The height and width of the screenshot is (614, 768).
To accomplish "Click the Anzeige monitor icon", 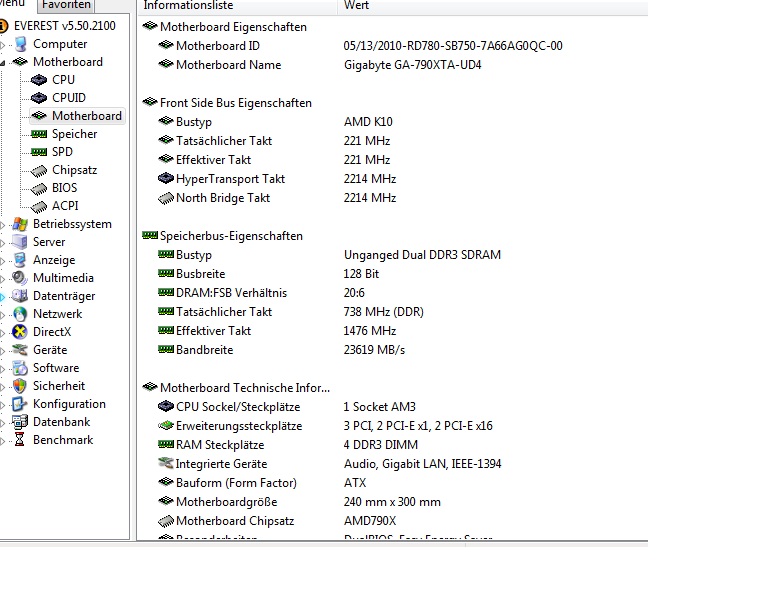I will click(20, 260).
